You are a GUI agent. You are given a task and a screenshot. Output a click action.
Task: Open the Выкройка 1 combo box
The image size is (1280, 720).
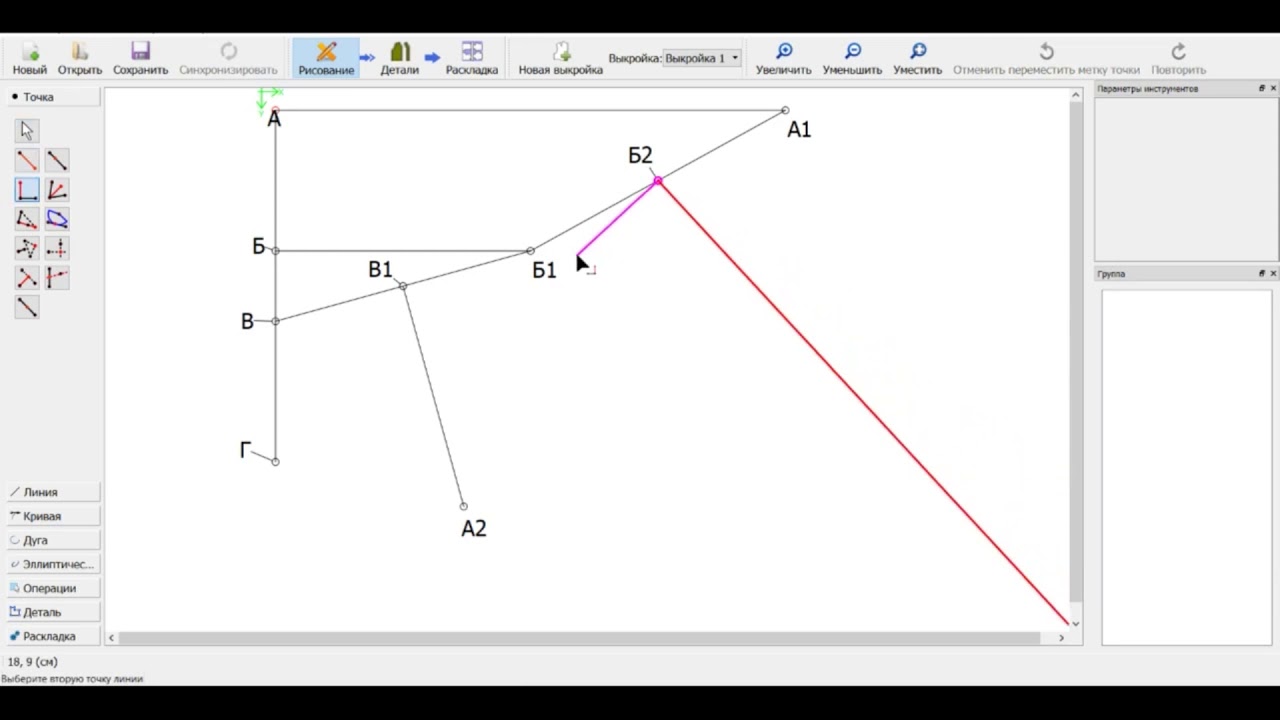tap(702, 58)
